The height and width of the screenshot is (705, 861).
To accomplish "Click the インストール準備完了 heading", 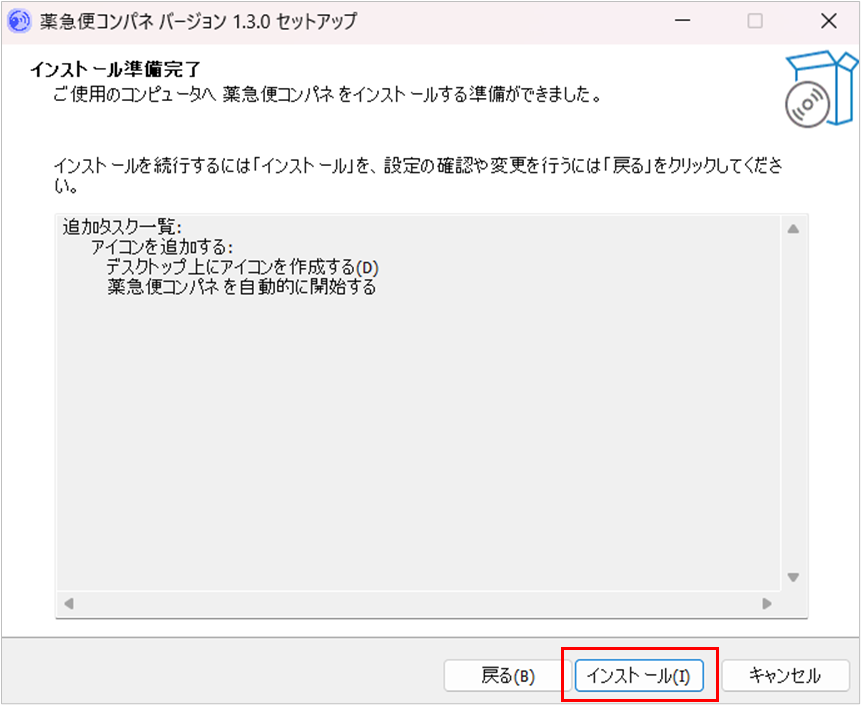I will coord(115,70).
